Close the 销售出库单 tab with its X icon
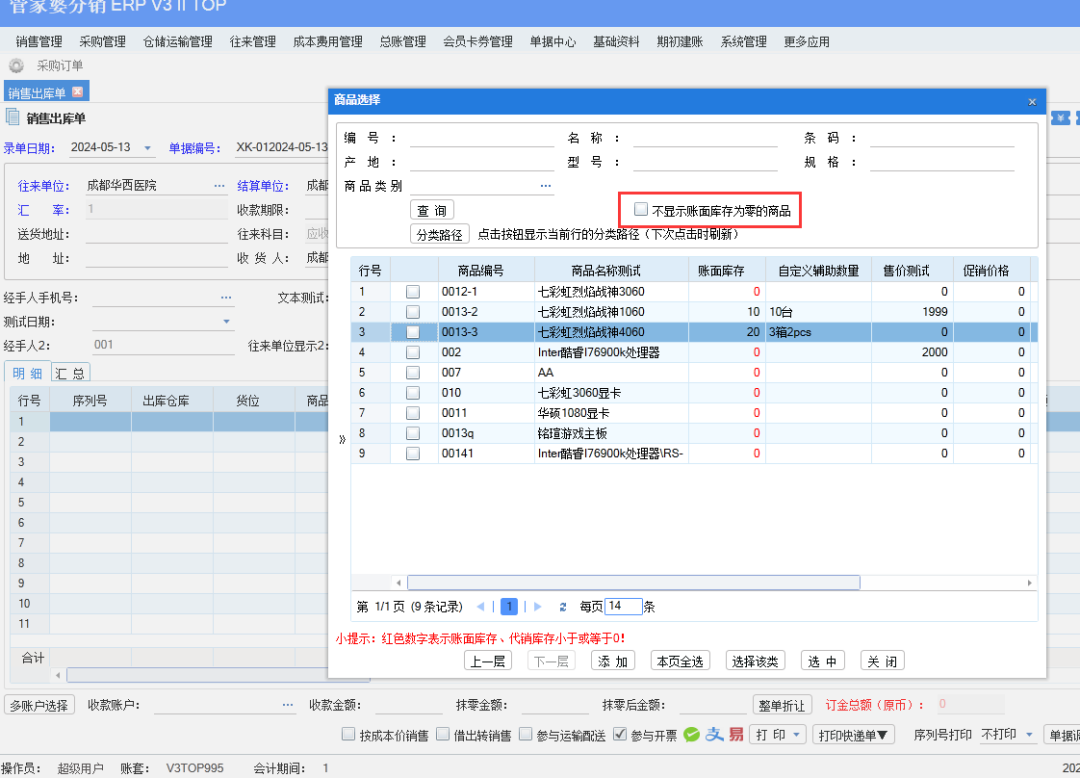 pos(78,92)
